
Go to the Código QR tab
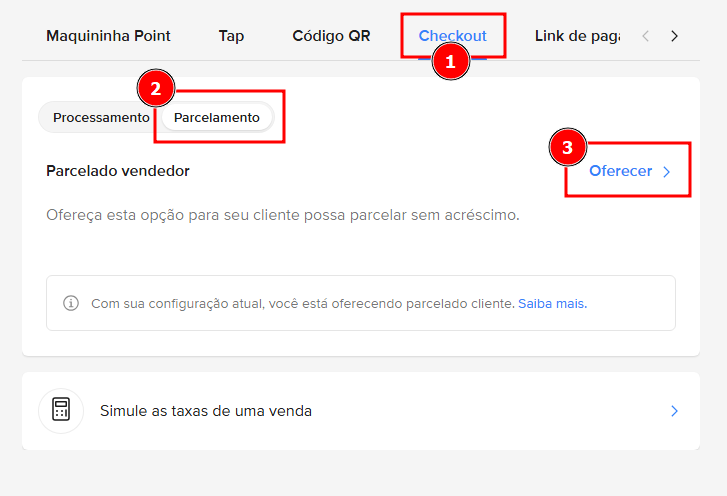click(x=331, y=36)
